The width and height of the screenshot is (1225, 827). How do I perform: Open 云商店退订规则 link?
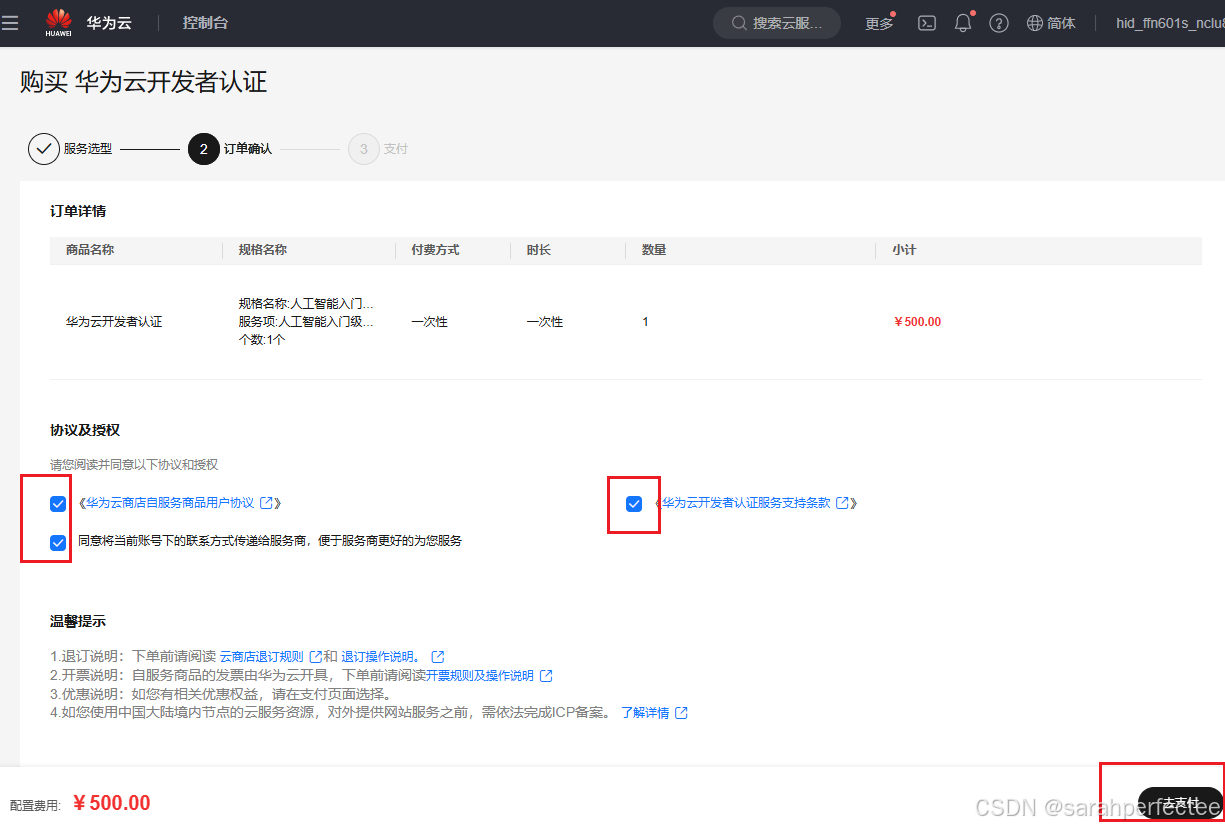click(x=262, y=657)
